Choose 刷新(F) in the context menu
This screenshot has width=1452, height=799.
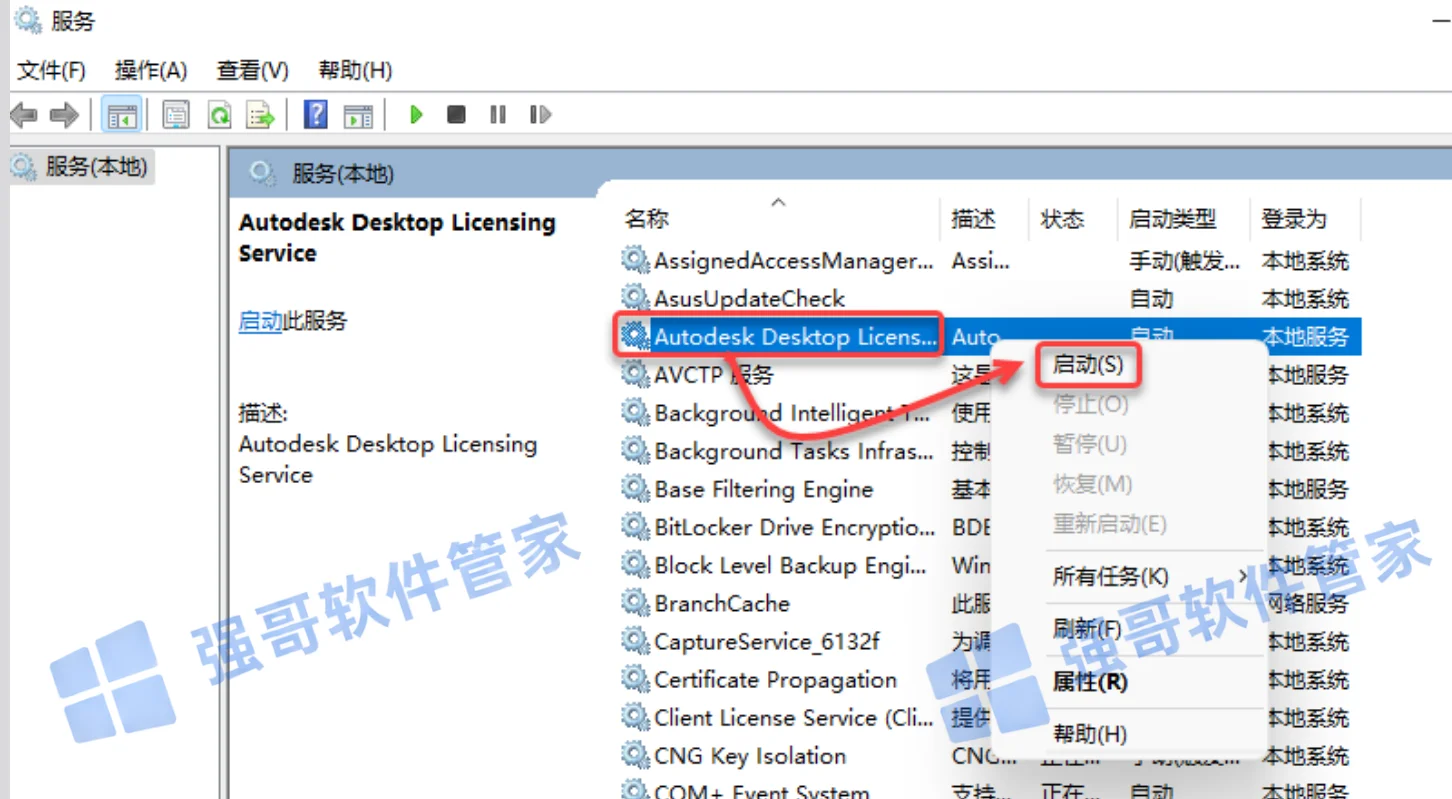pos(1087,629)
